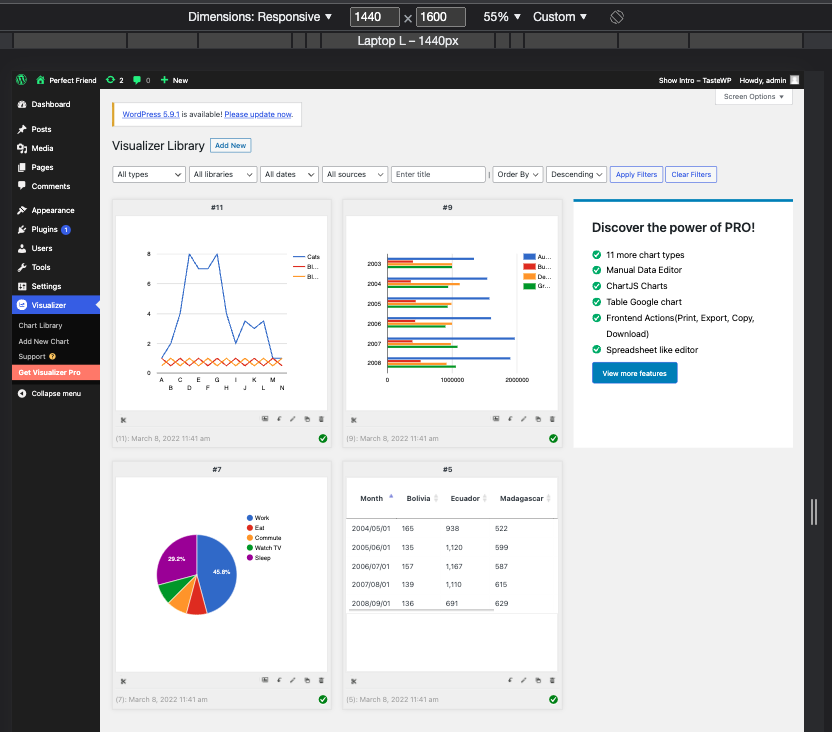The height and width of the screenshot is (732, 832).
Task: Open the 55% zoom dropdown
Action: coord(501,17)
